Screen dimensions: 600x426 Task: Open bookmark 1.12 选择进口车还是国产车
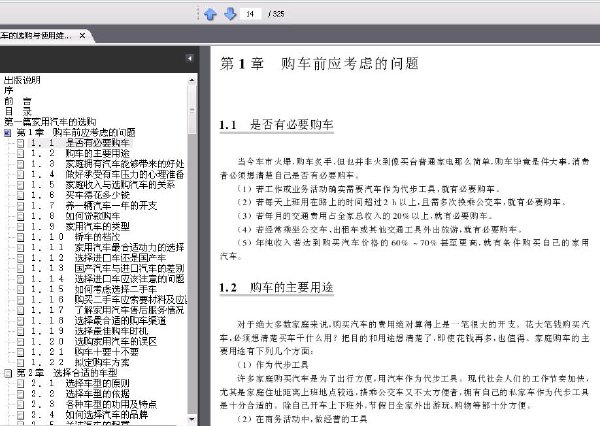[98, 258]
